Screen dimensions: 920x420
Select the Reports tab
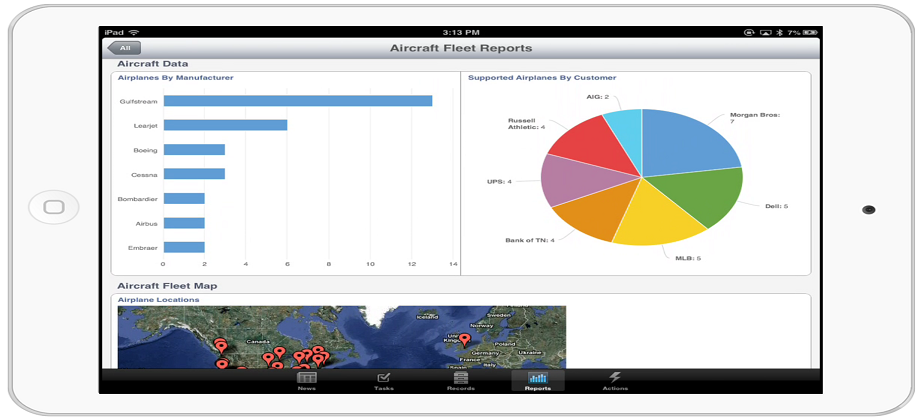pos(538,381)
